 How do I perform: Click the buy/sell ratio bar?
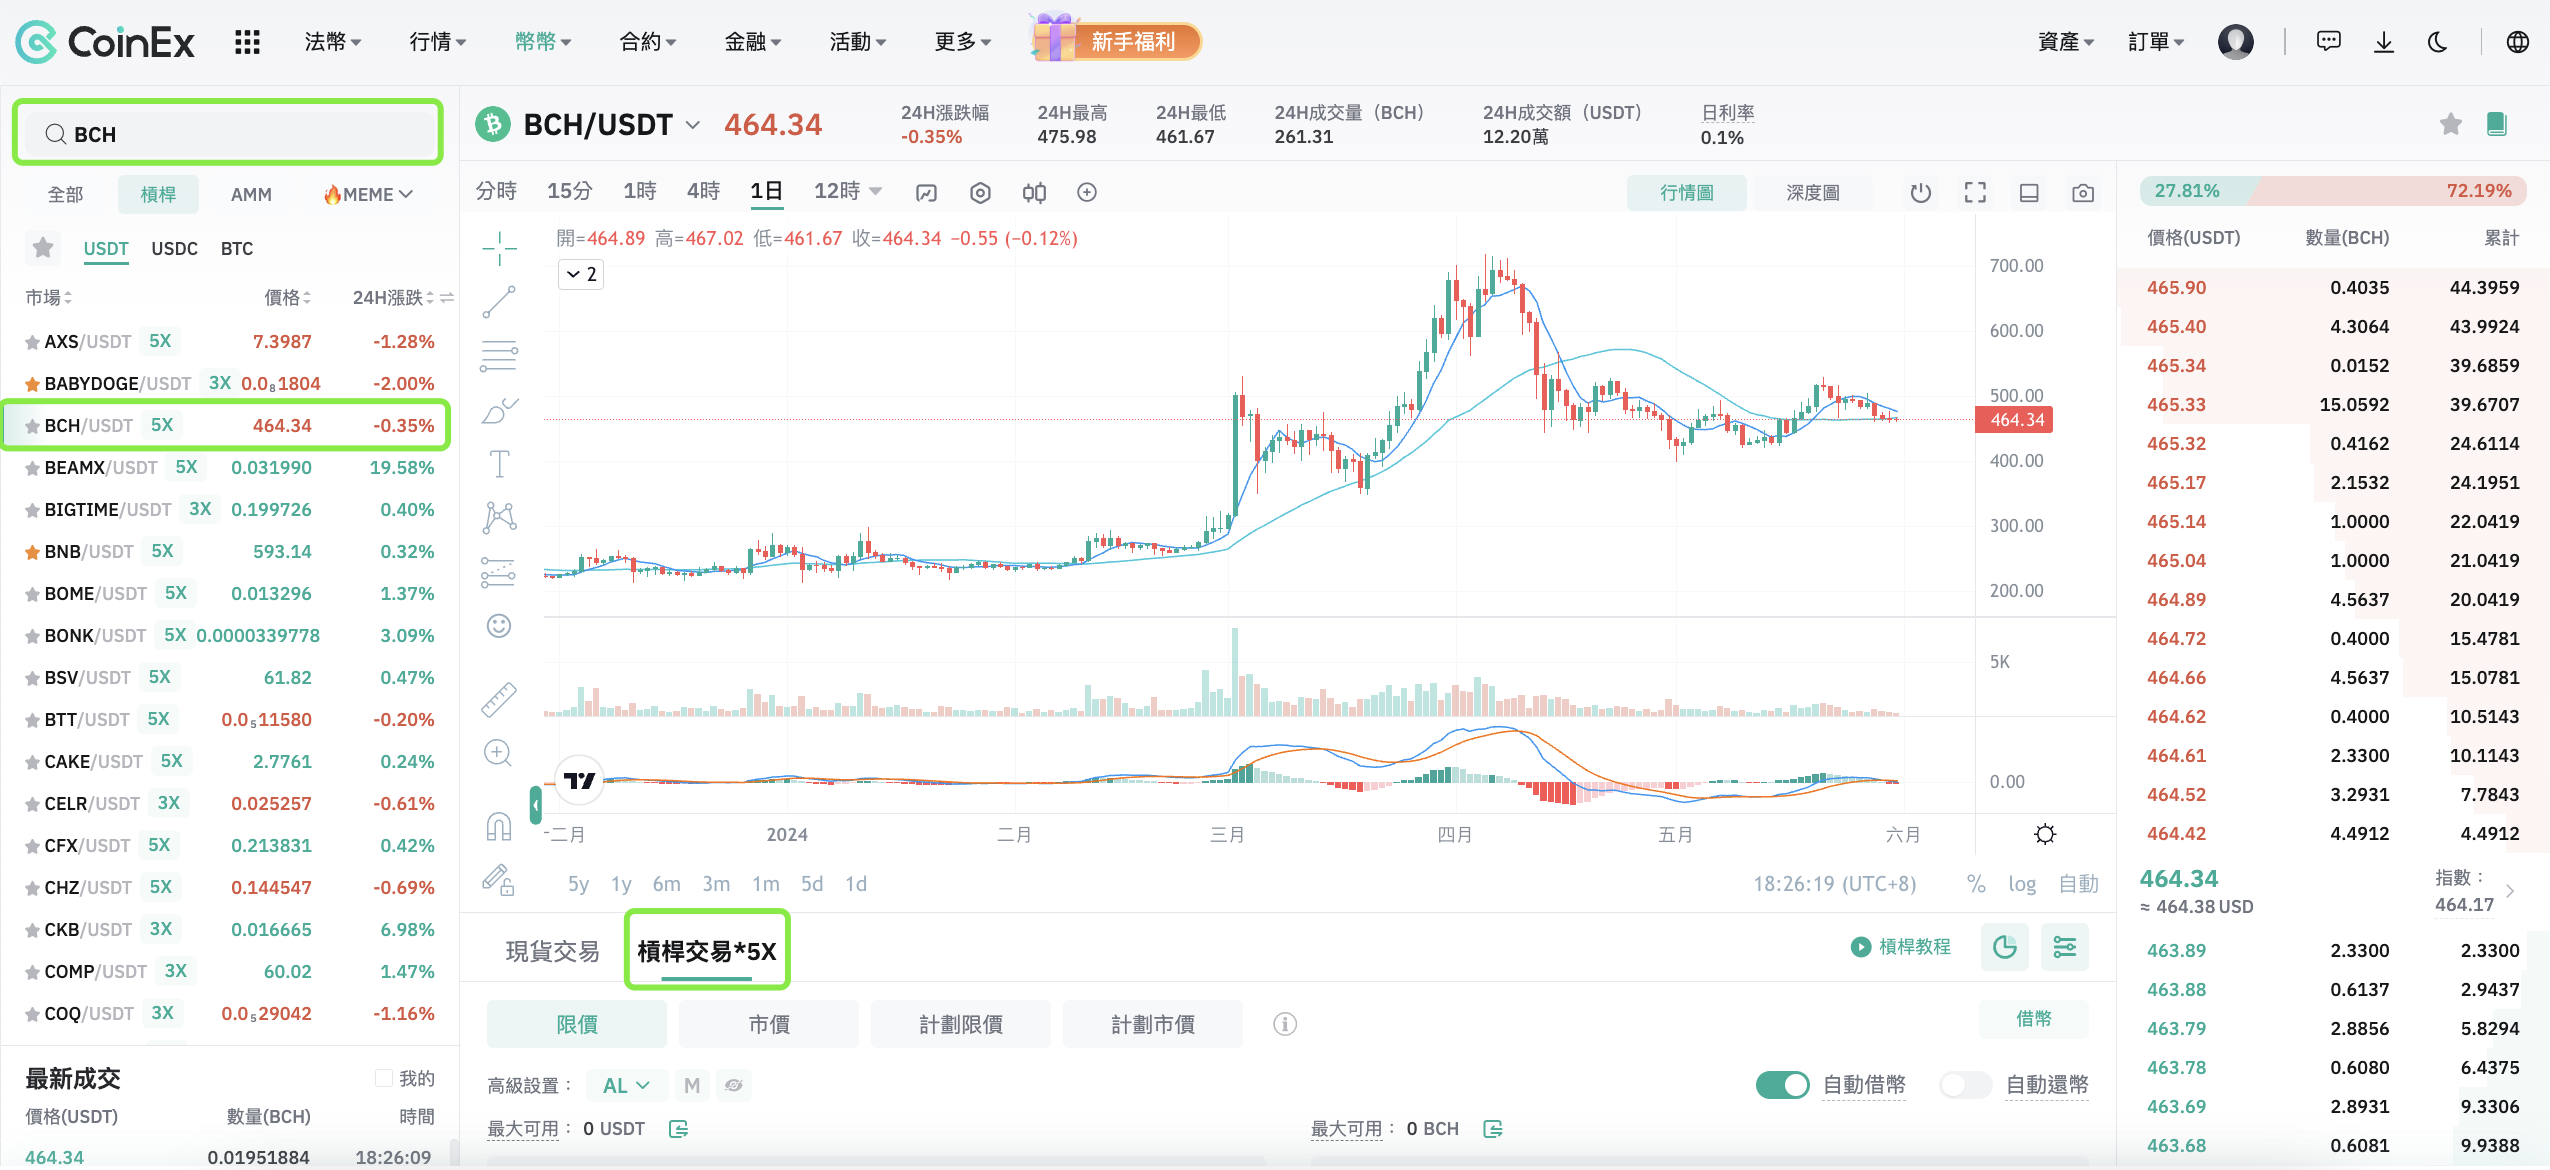tap(2333, 191)
